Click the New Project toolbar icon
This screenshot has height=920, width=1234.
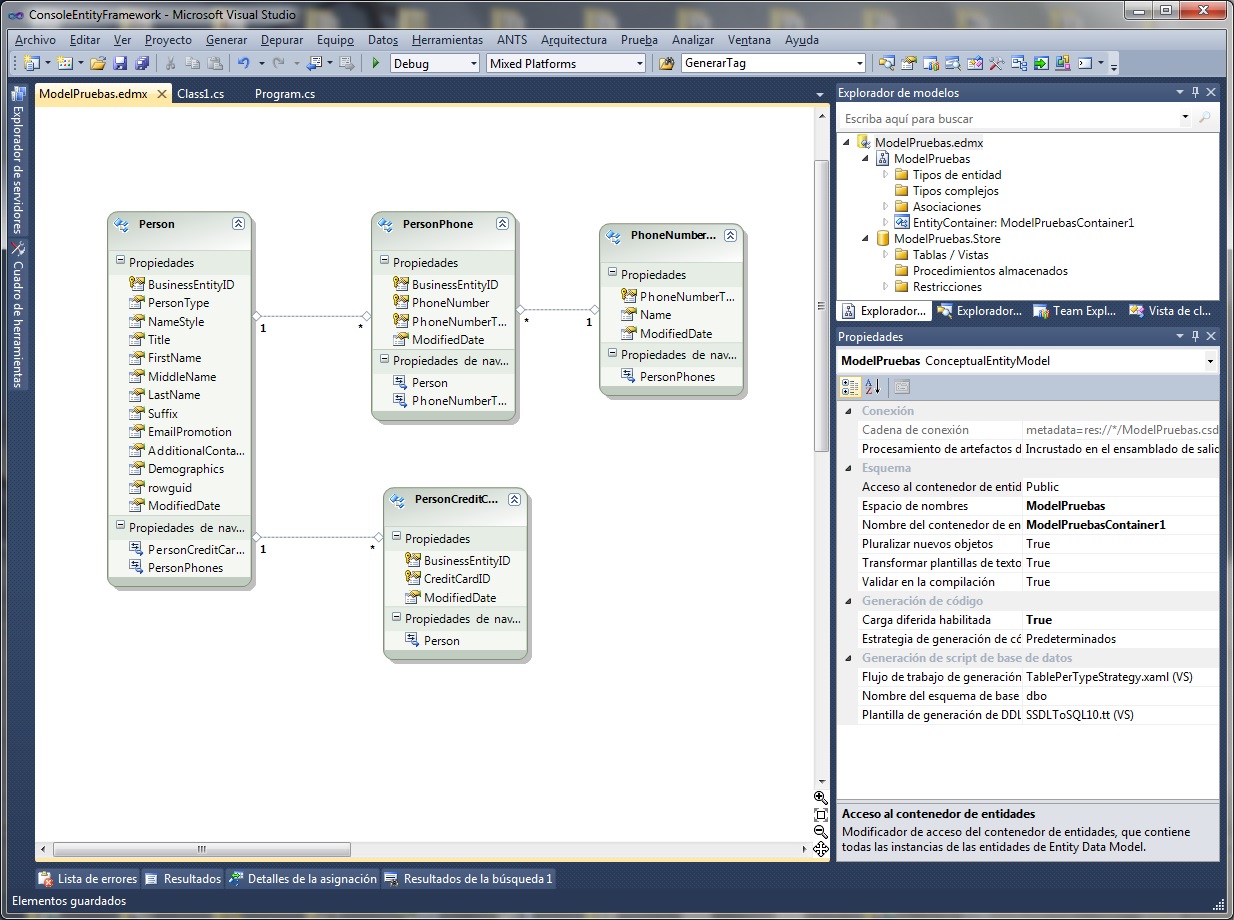[30, 63]
